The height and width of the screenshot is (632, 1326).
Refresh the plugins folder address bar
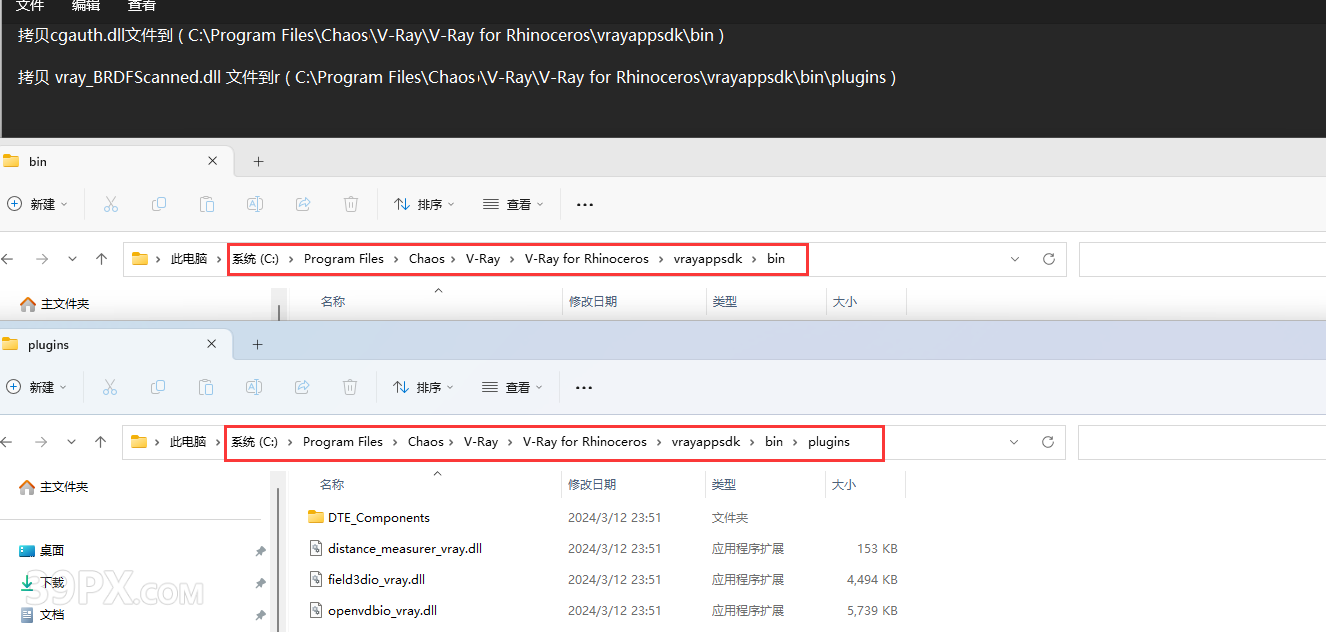pos(1048,442)
